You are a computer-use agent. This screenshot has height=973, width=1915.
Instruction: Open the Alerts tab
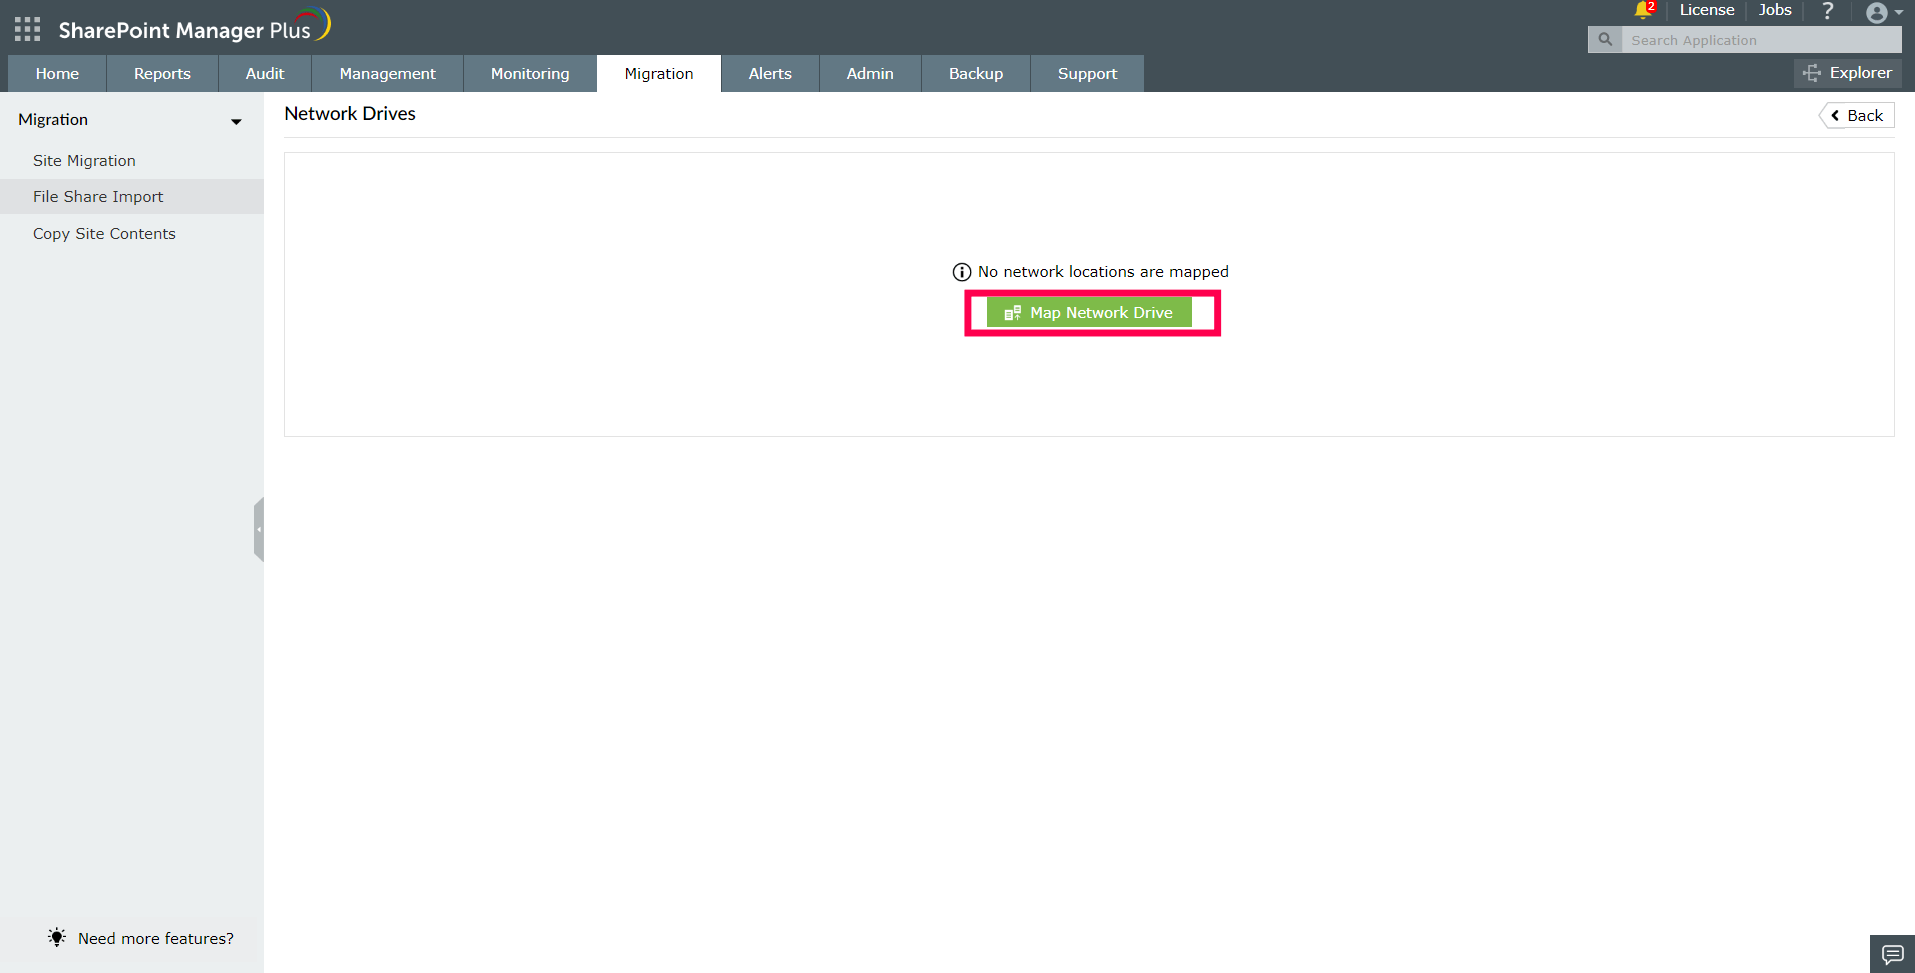coord(770,74)
